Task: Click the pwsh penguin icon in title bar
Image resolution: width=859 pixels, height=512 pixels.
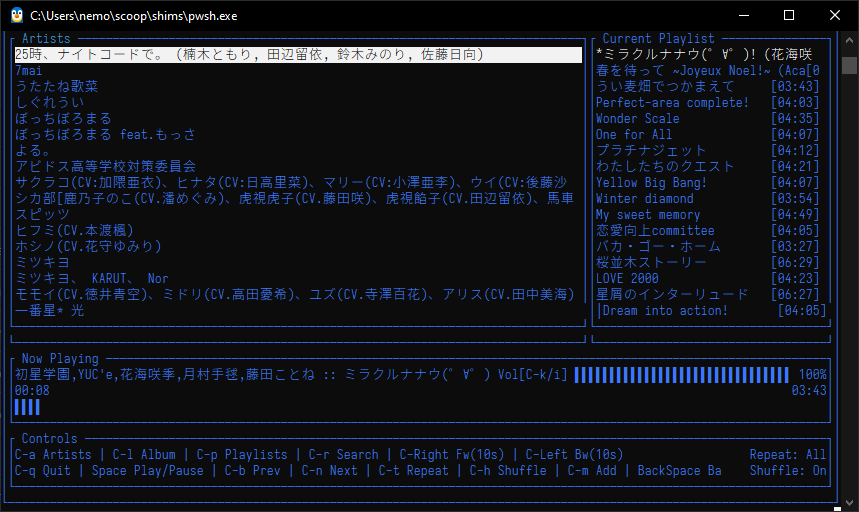Action: (16, 15)
